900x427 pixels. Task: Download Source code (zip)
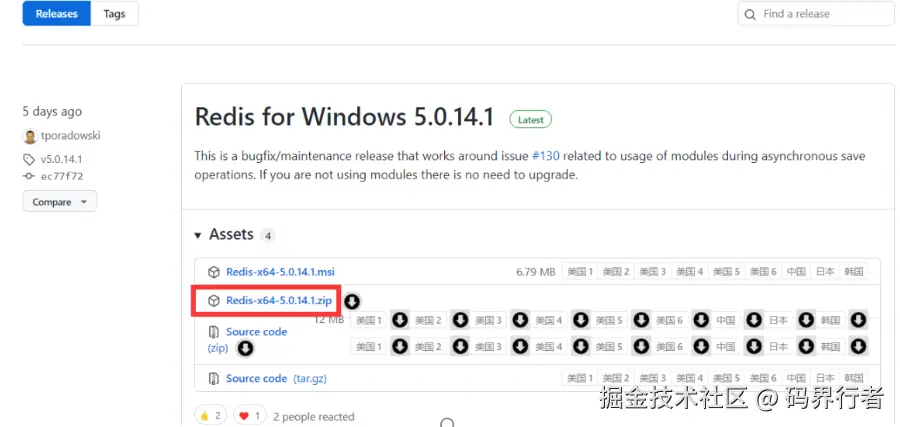pos(257,332)
